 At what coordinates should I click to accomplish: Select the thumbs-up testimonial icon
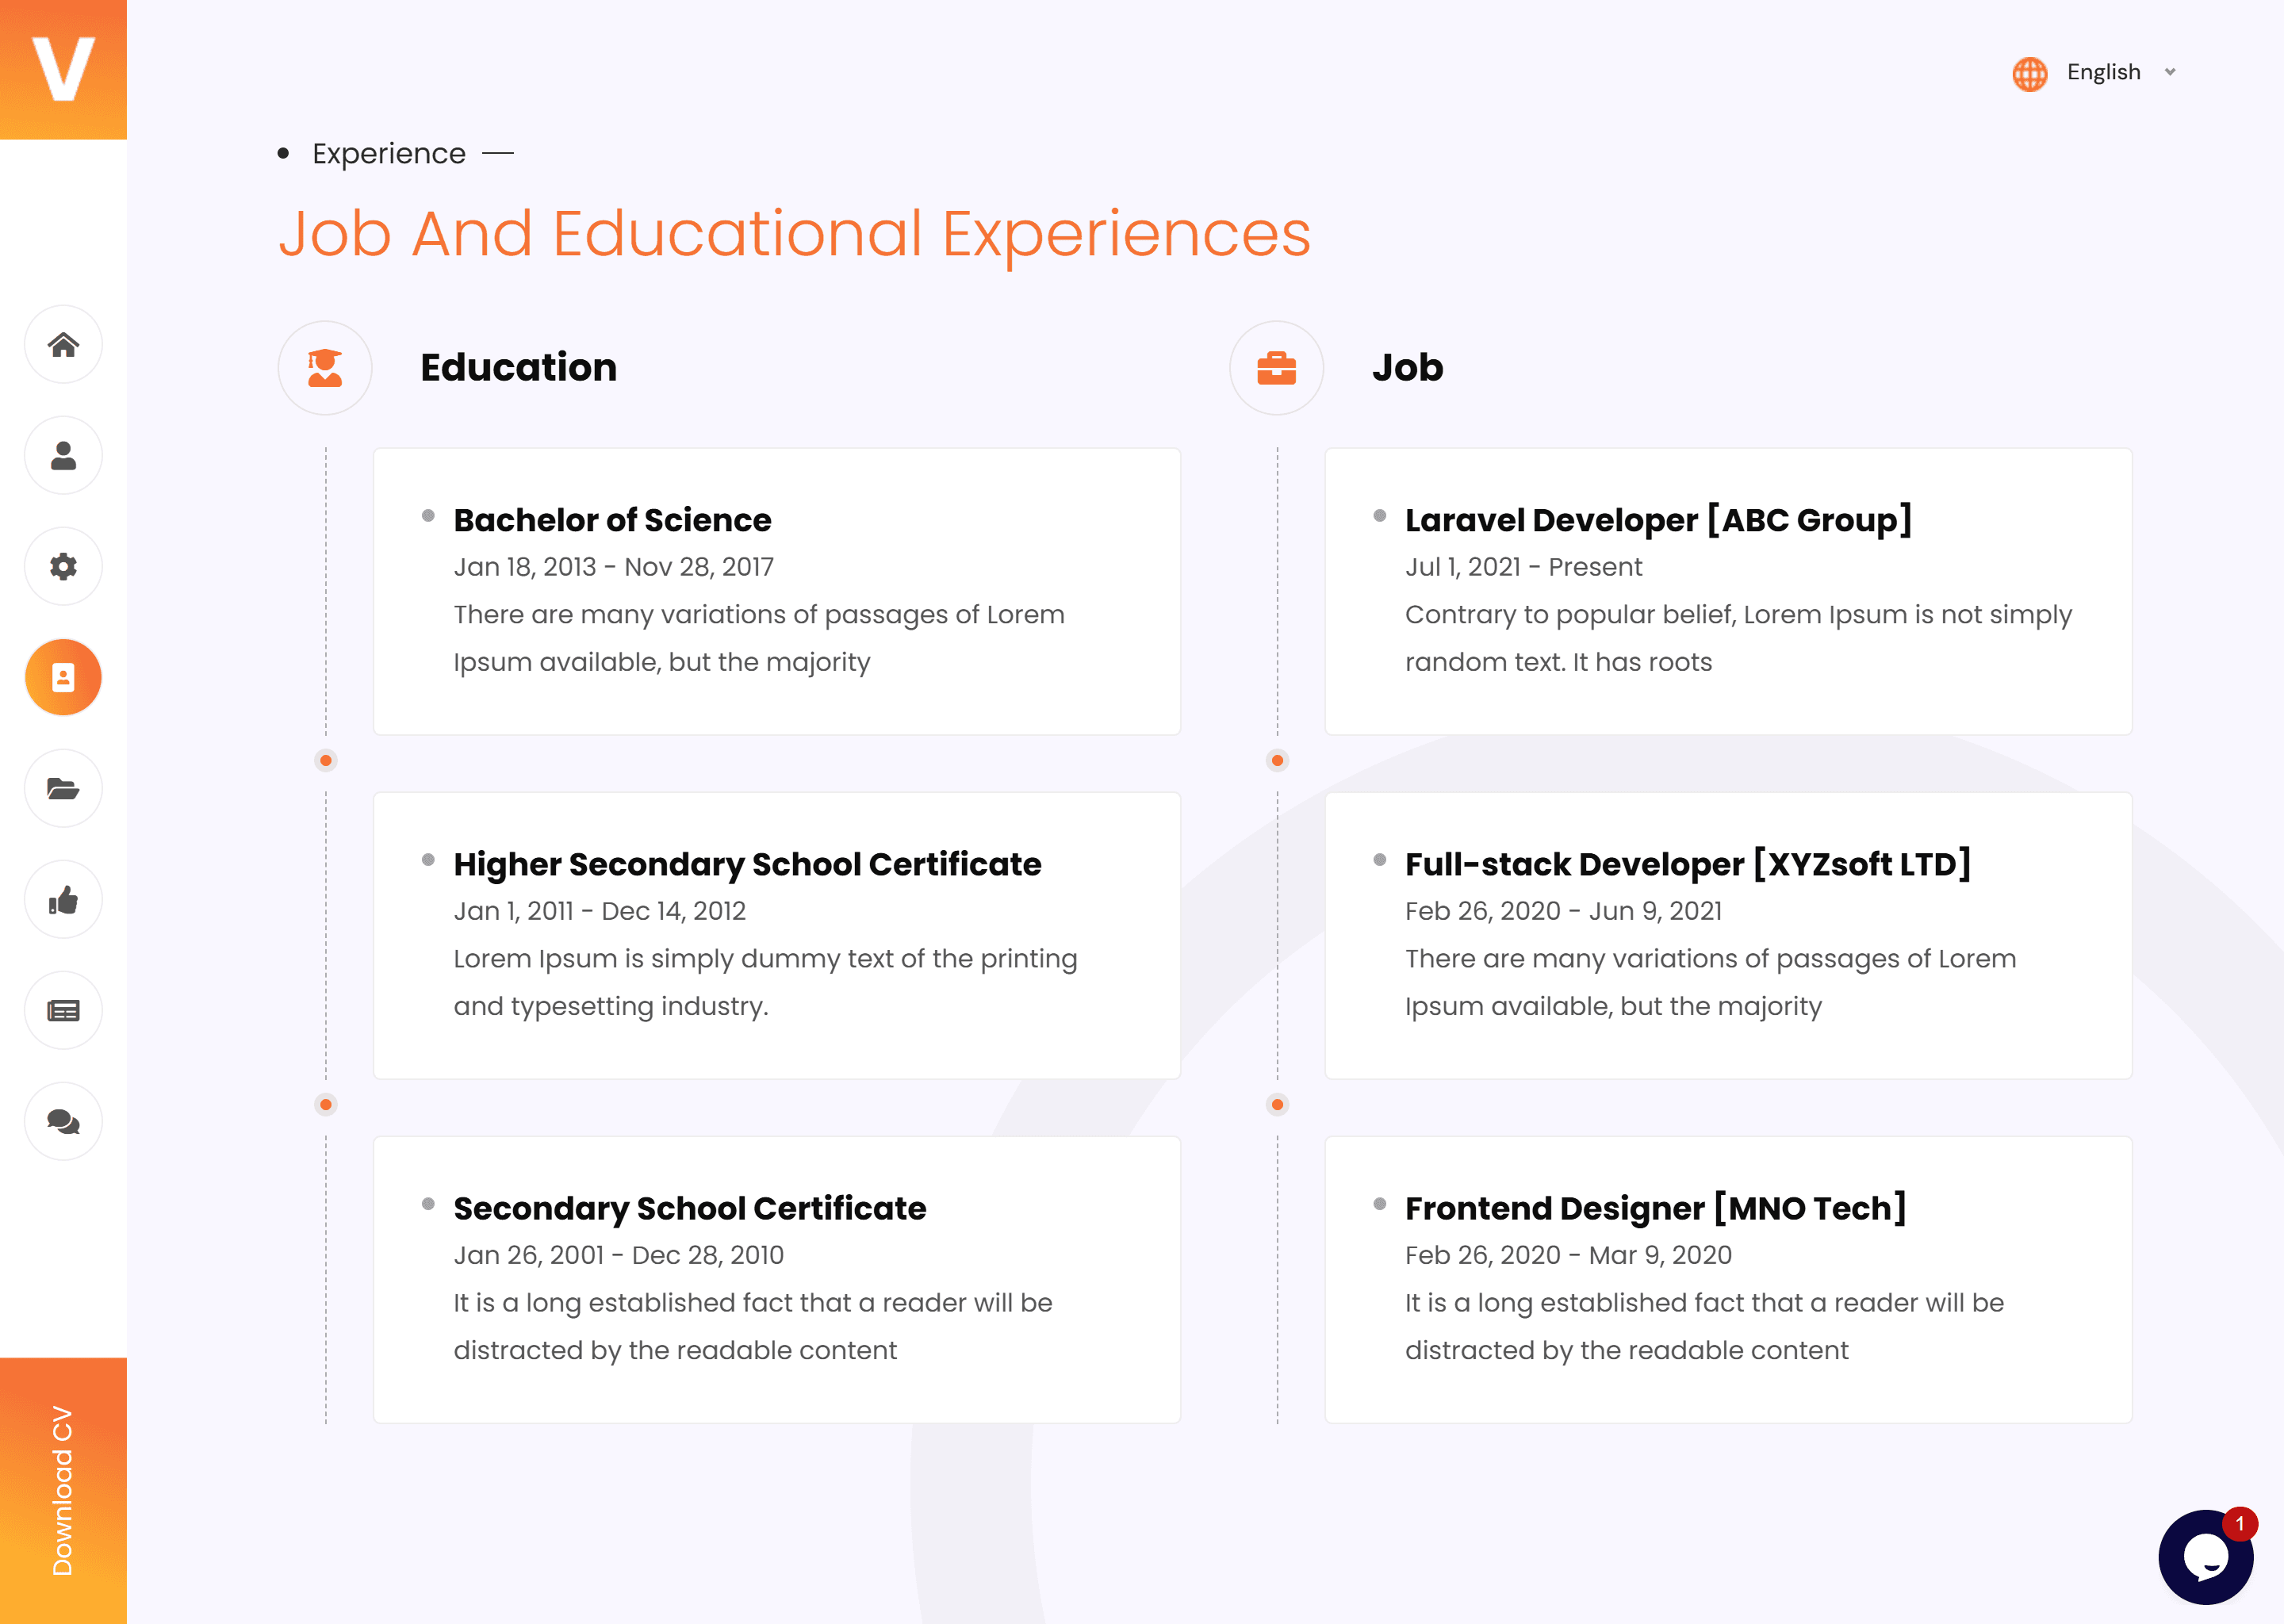click(x=63, y=900)
